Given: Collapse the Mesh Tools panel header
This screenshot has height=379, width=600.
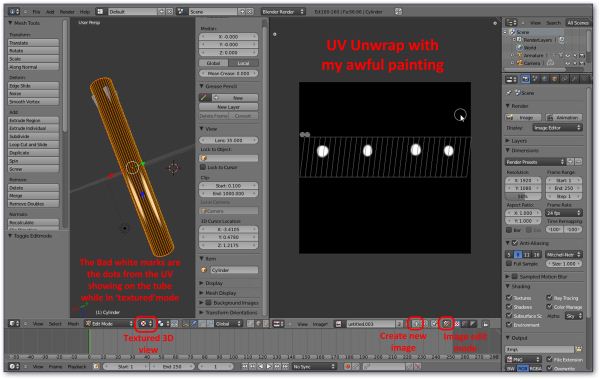Looking at the screenshot, I should [24, 23].
